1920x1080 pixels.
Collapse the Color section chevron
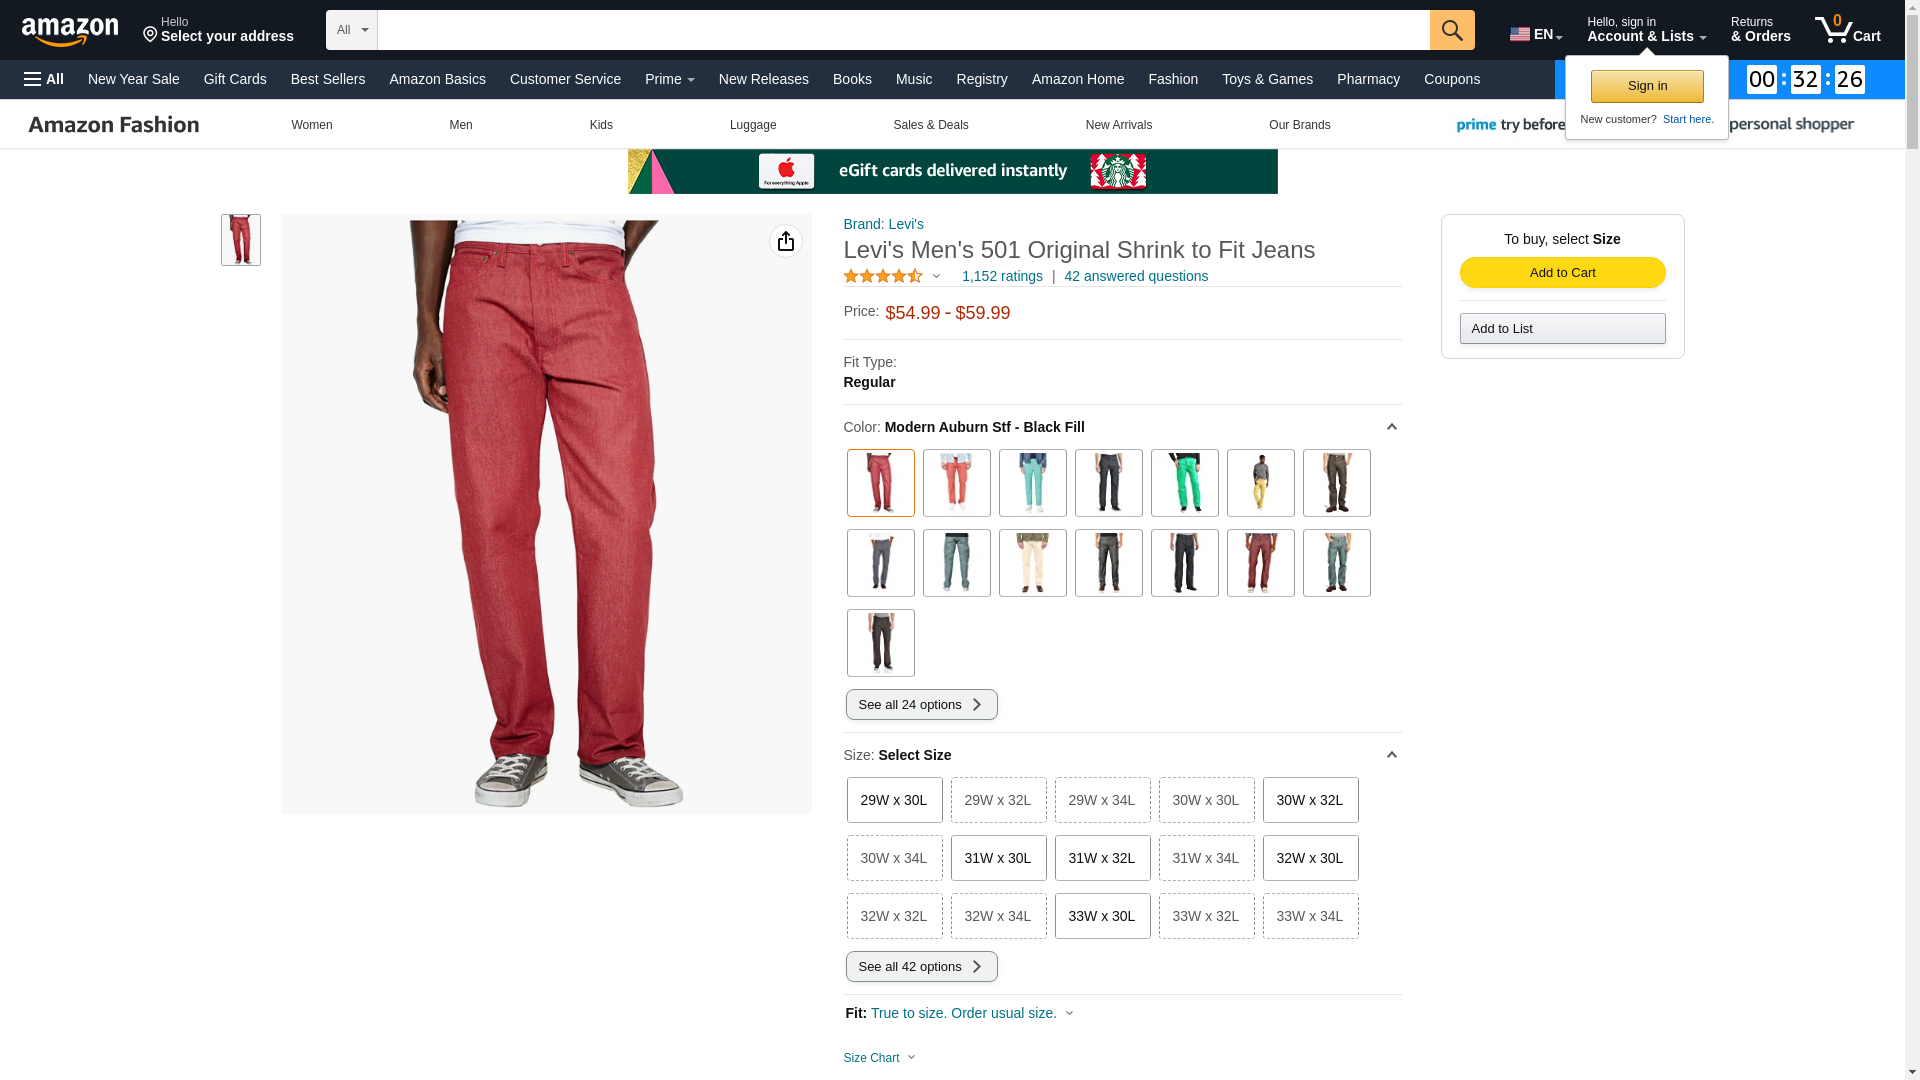[1391, 427]
